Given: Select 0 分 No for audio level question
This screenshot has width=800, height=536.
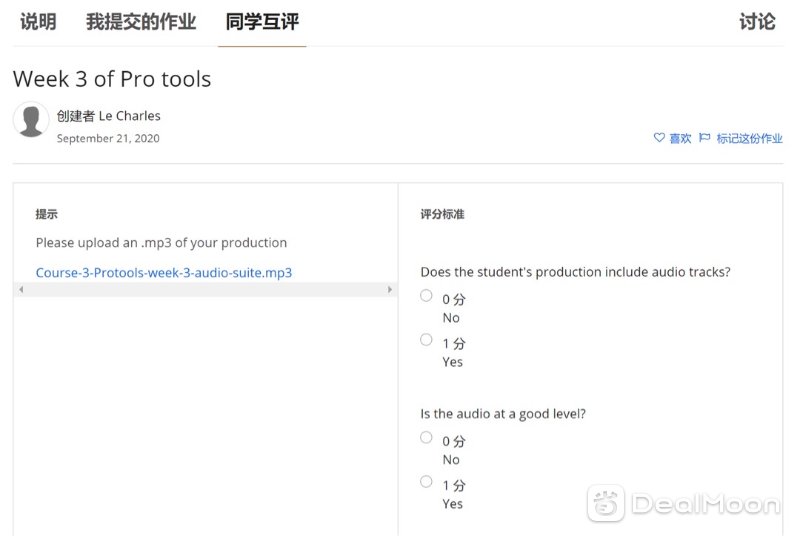Looking at the screenshot, I should [426, 438].
